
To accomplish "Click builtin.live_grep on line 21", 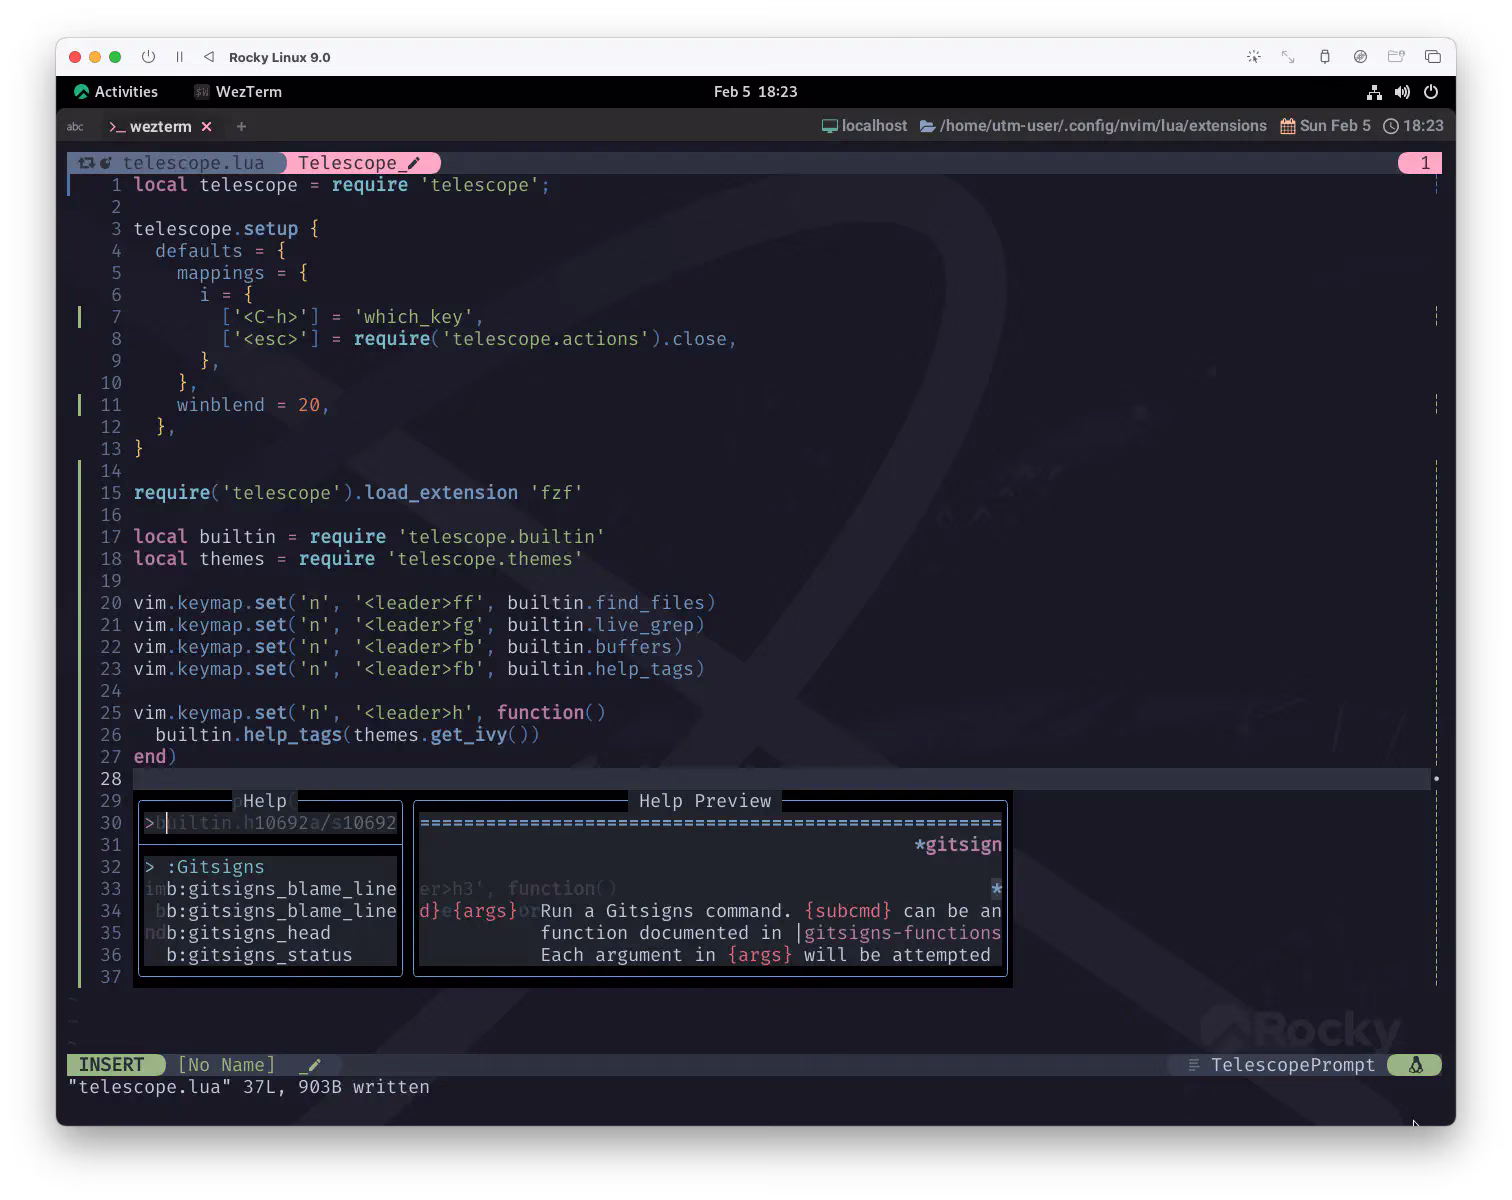I will [x=601, y=625].
